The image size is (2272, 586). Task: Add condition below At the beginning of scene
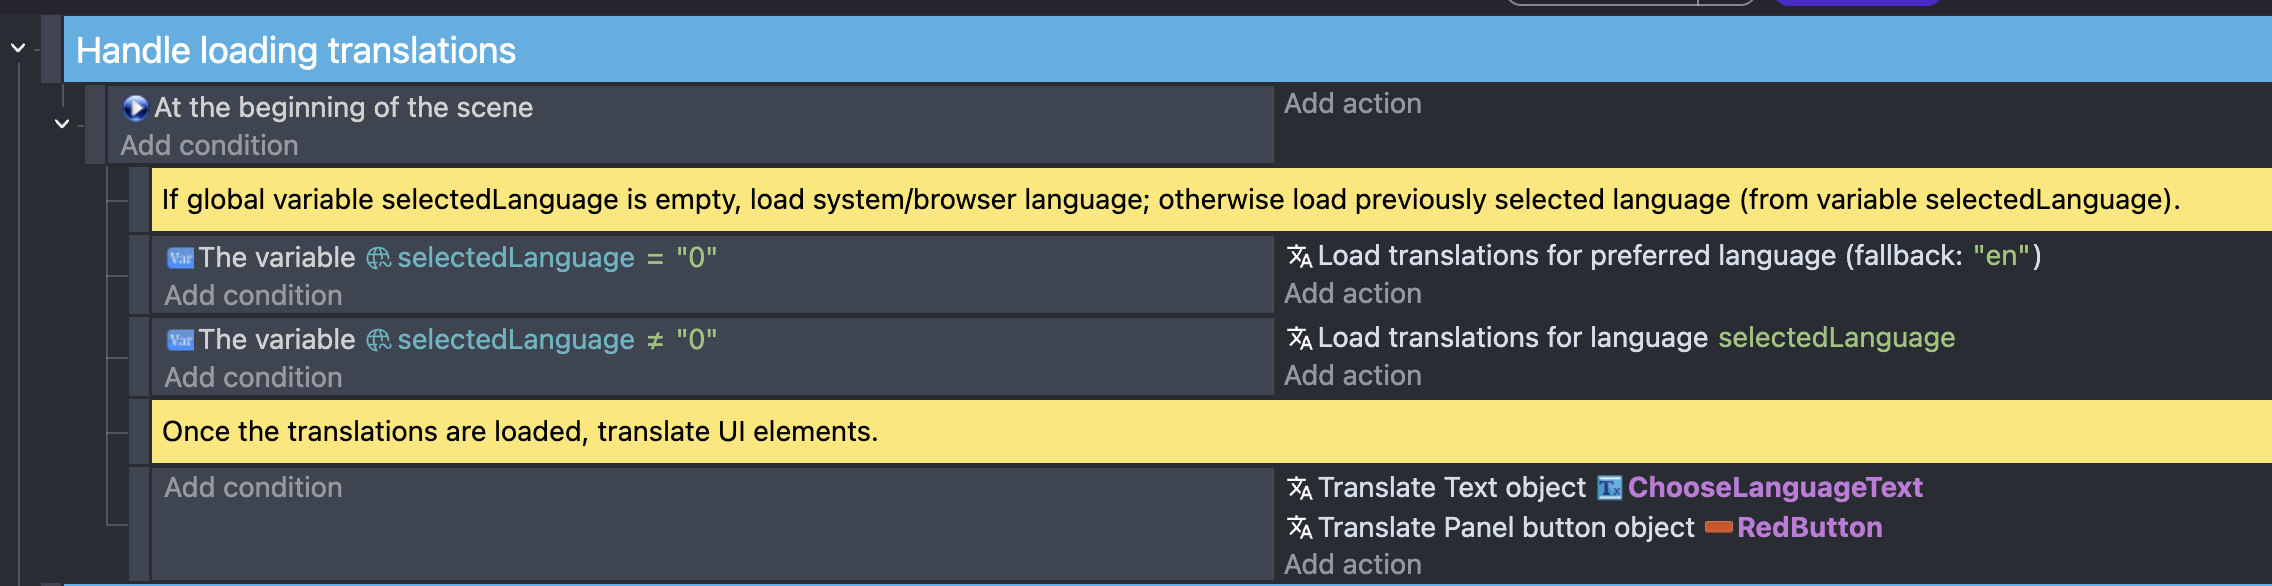[x=209, y=146]
